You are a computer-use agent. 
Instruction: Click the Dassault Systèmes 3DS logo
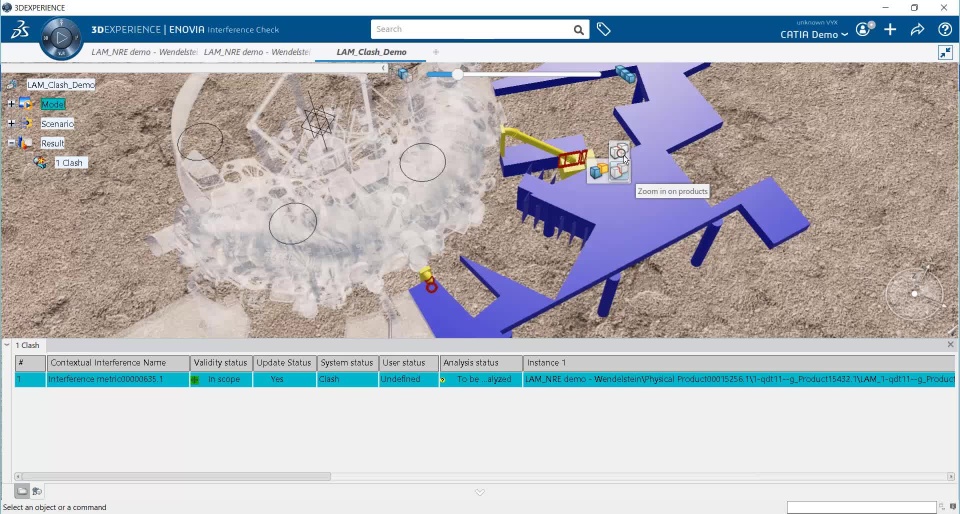point(20,29)
